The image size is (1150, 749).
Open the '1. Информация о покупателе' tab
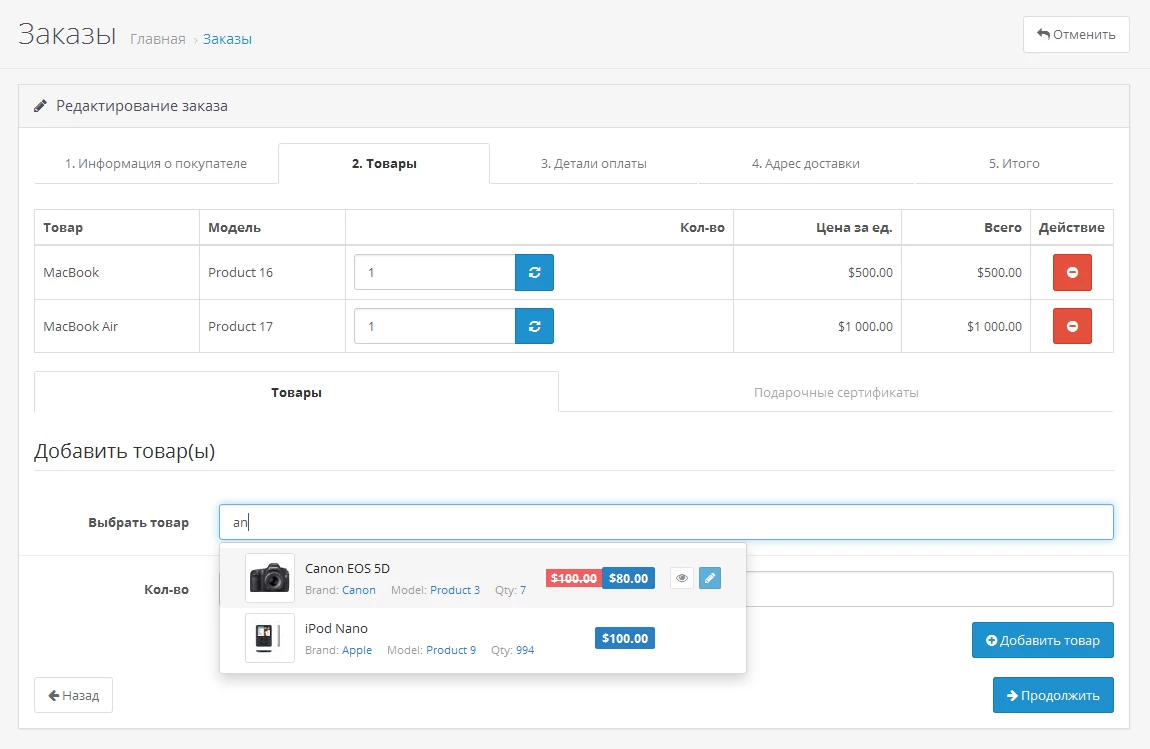coord(156,164)
